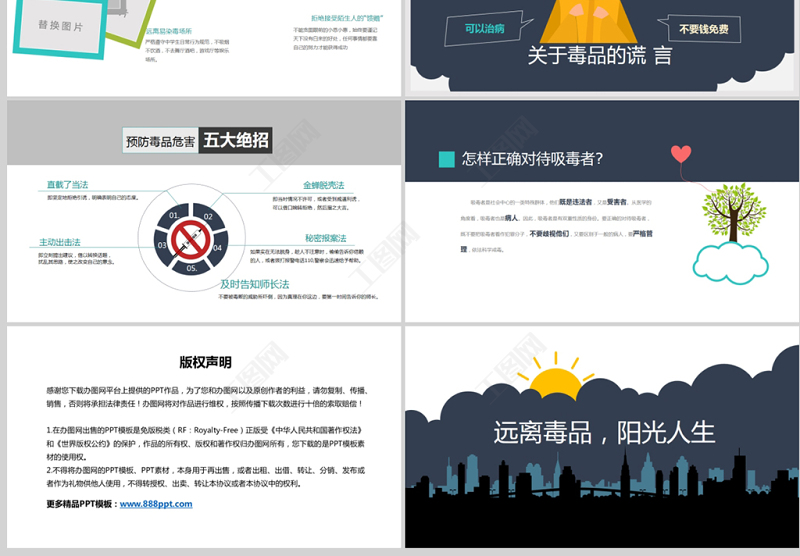This screenshot has height=556, width=800.
Task: Click the red heart balloon icon
Action: pyautogui.click(x=681, y=154)
